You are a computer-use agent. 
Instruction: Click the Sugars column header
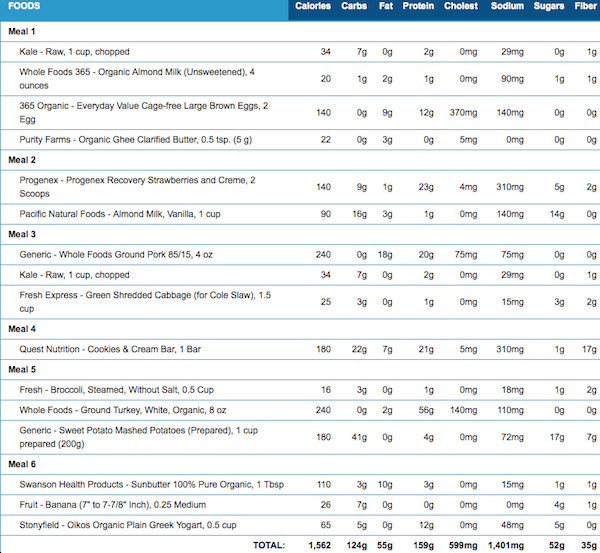(x=549, y=6)
